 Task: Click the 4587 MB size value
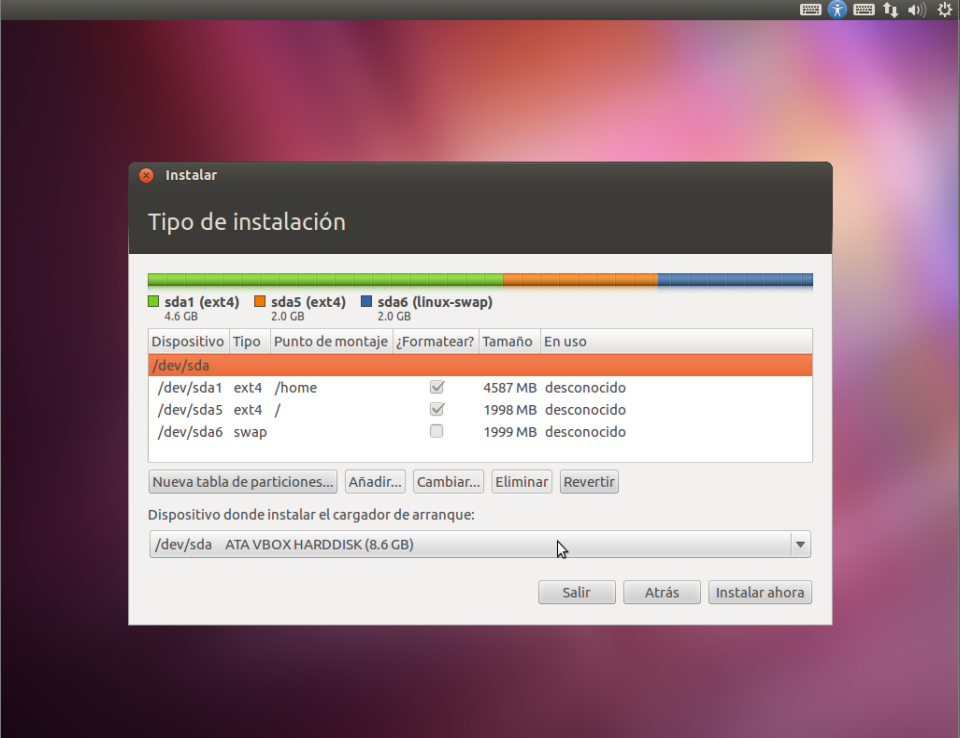tap(509, 388)
